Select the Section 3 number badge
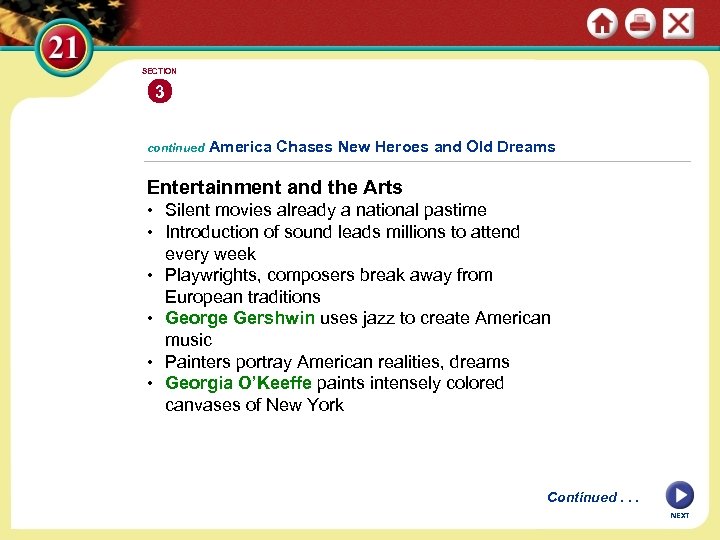The width and height of the screenshot is (720, 540). 160,91
